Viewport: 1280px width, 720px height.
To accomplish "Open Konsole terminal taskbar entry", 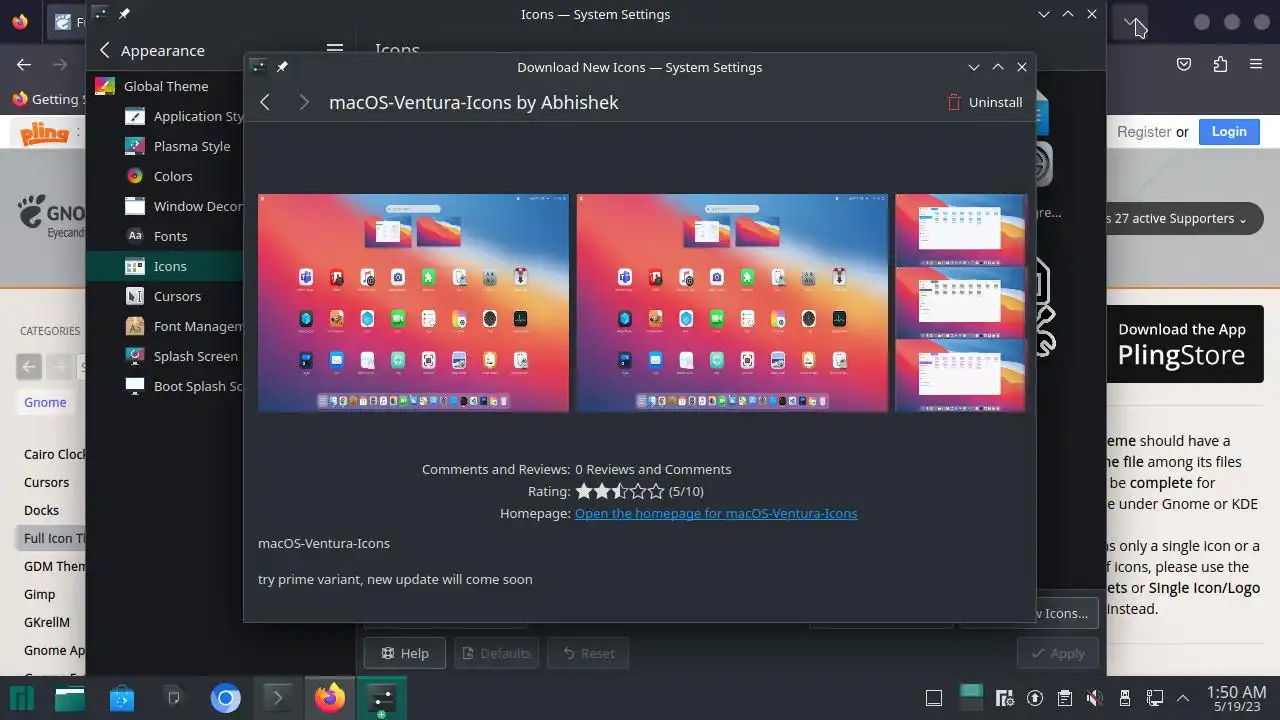I will (x=277, y=697).
